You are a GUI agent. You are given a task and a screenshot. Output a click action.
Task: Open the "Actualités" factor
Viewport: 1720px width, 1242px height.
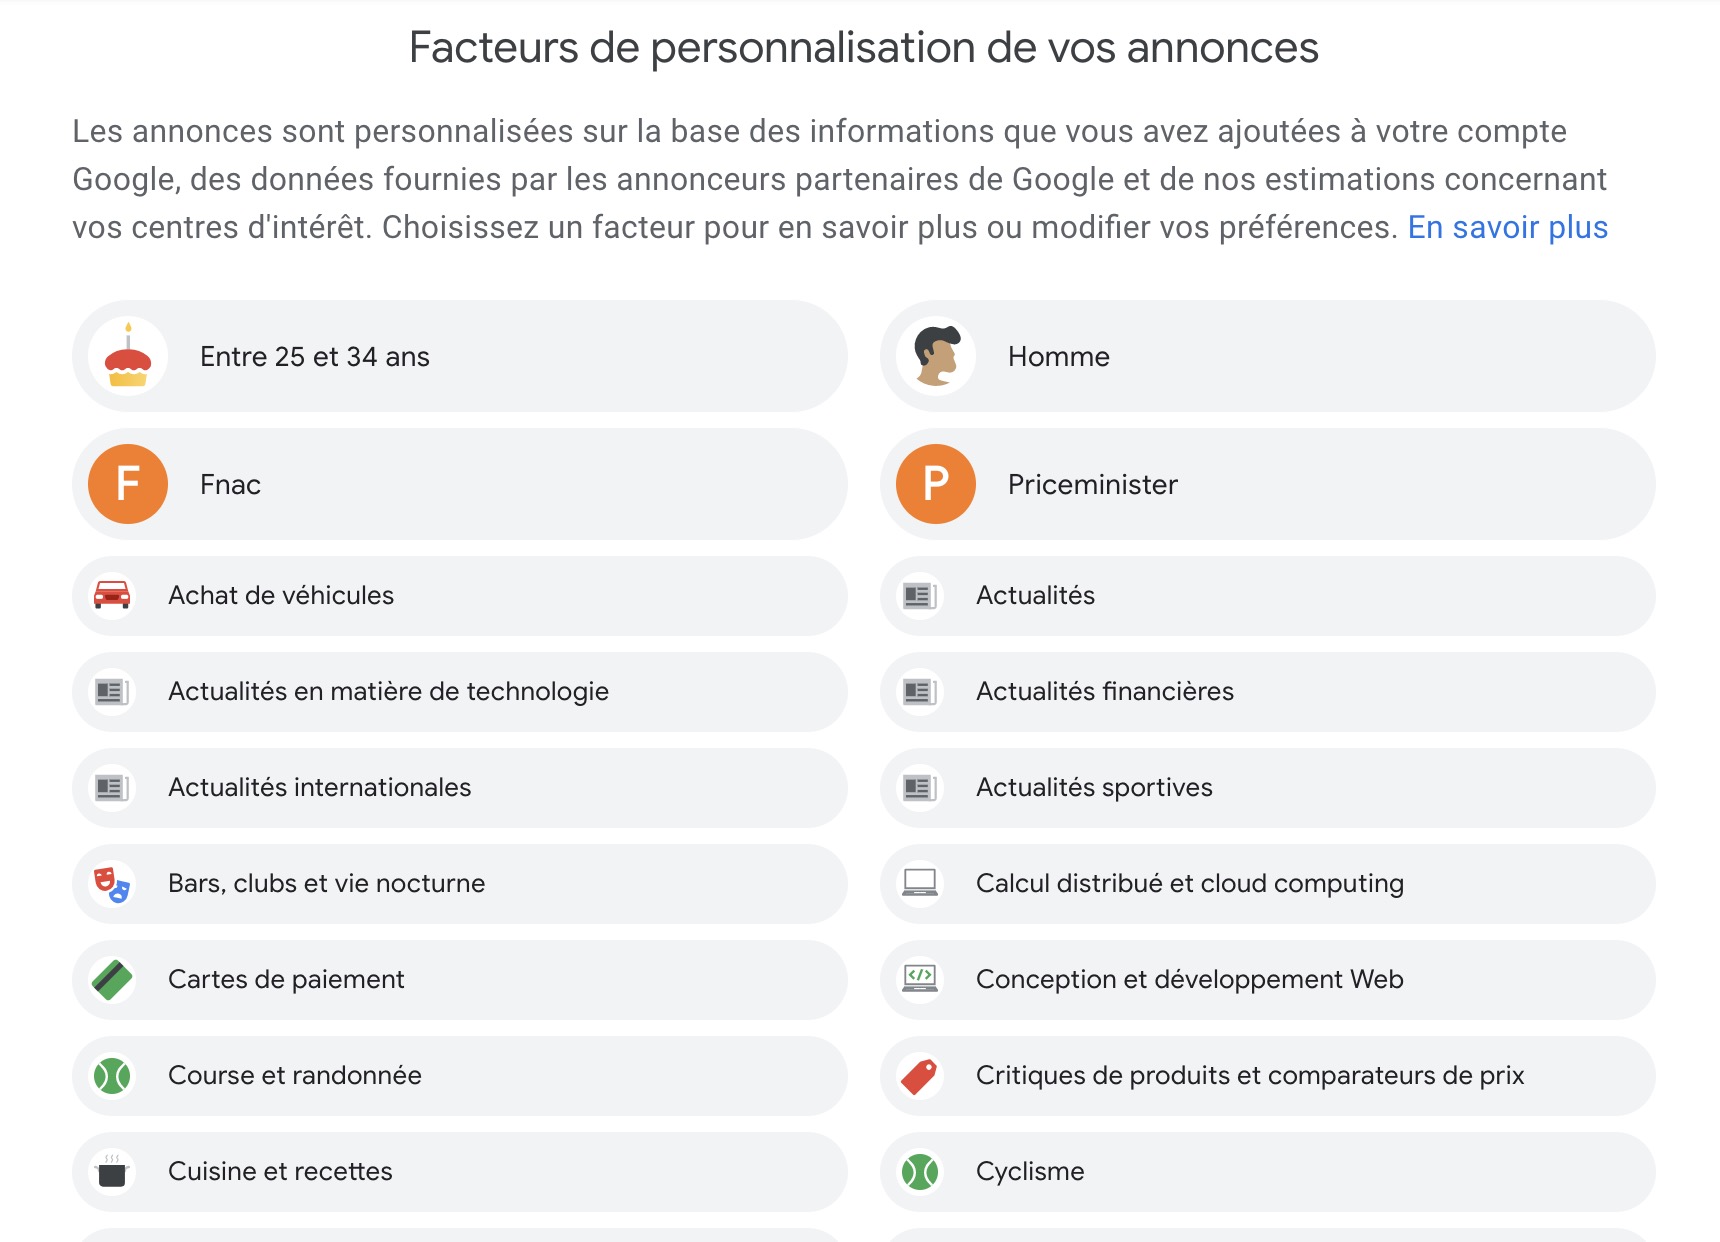pyautogui.click(x=1035, y=596)
